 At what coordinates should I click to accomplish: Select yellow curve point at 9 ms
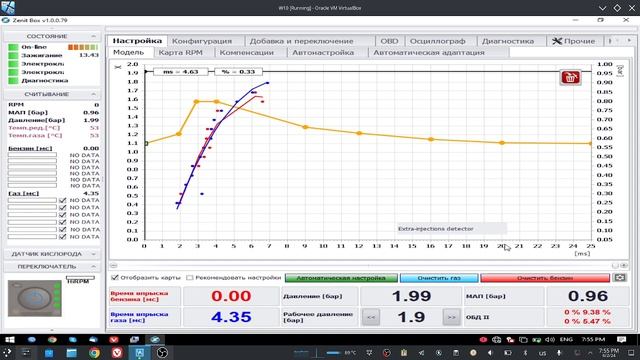tap(305, 127)
